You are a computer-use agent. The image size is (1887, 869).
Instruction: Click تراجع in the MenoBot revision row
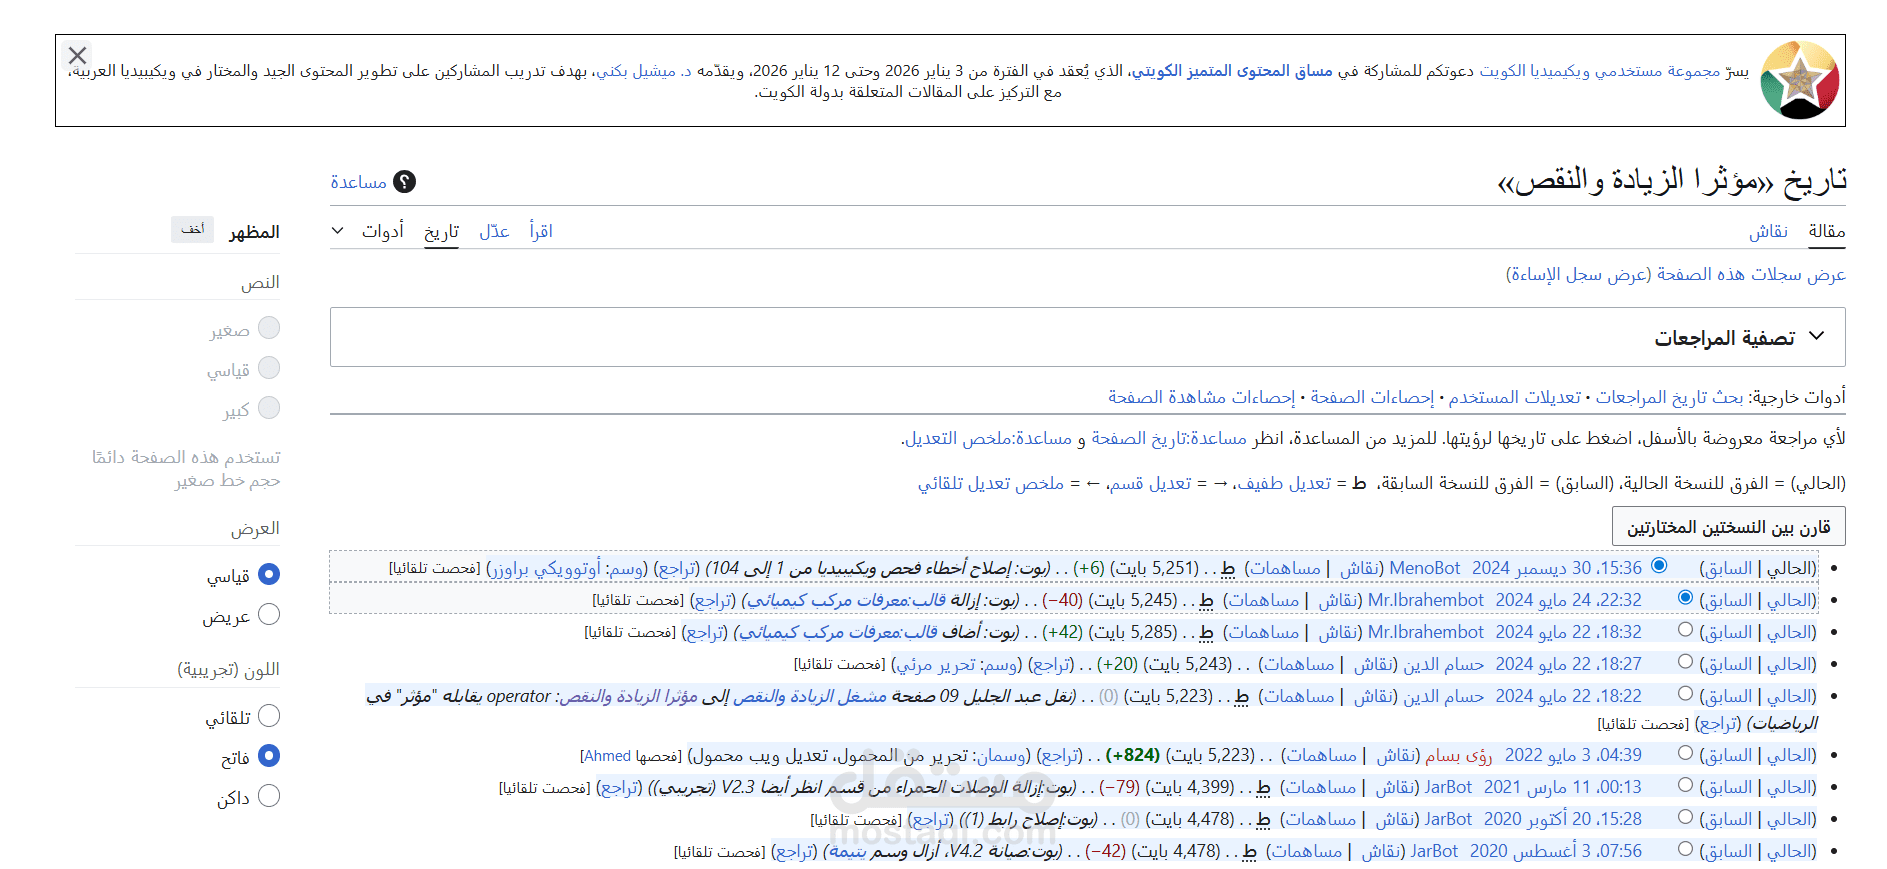(677, 568)
